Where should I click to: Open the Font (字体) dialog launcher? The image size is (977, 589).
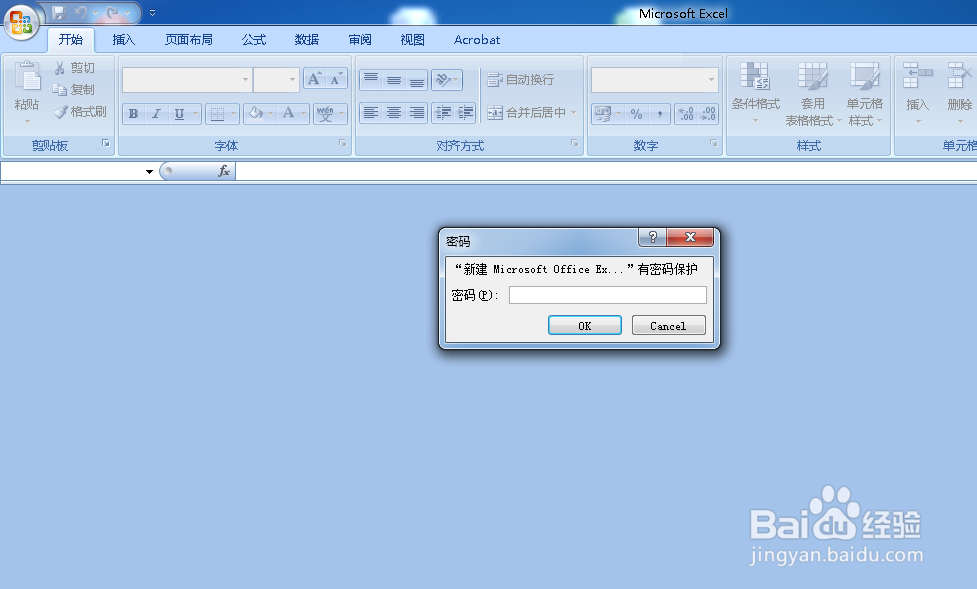[x=343, y=143]
